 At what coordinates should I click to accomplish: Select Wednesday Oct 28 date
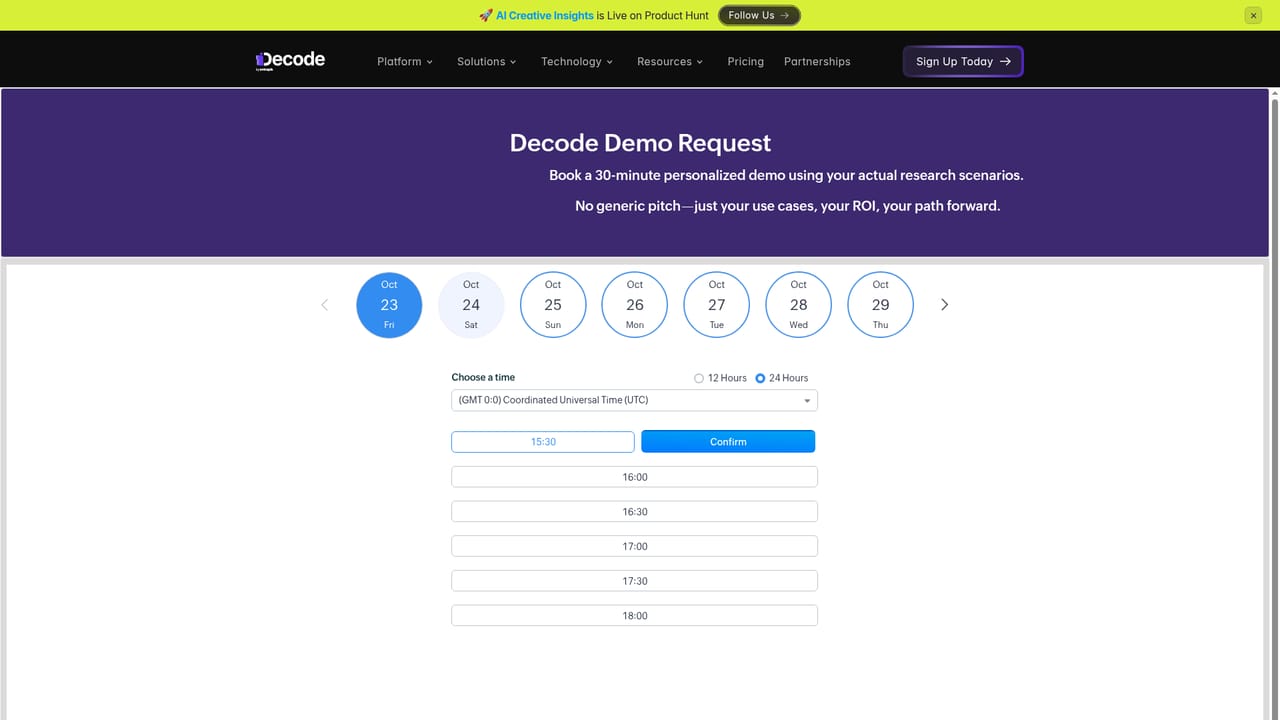(798, 305)
